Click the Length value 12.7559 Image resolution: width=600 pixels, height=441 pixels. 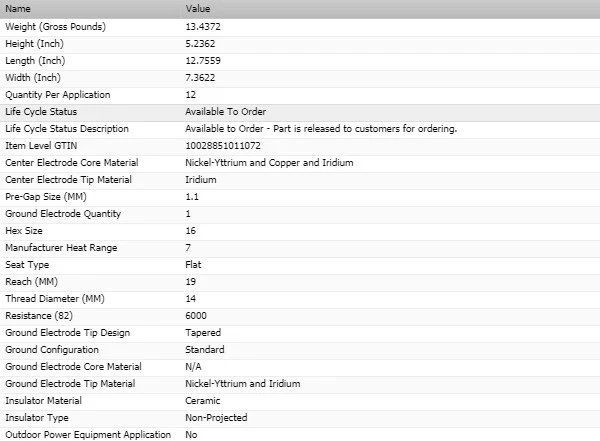point(205,60)
